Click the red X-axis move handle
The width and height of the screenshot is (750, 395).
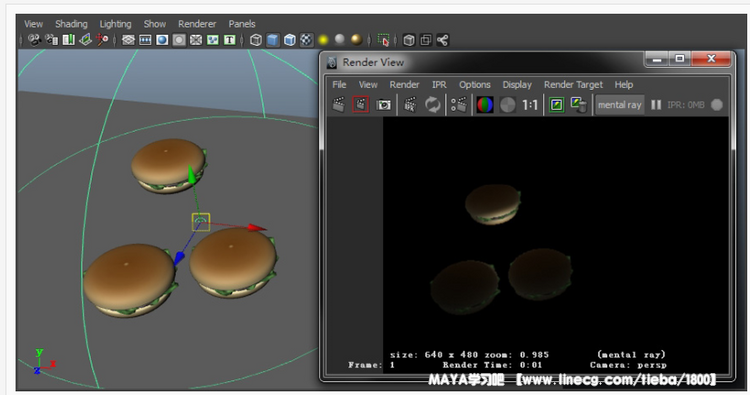click(257, 228)
